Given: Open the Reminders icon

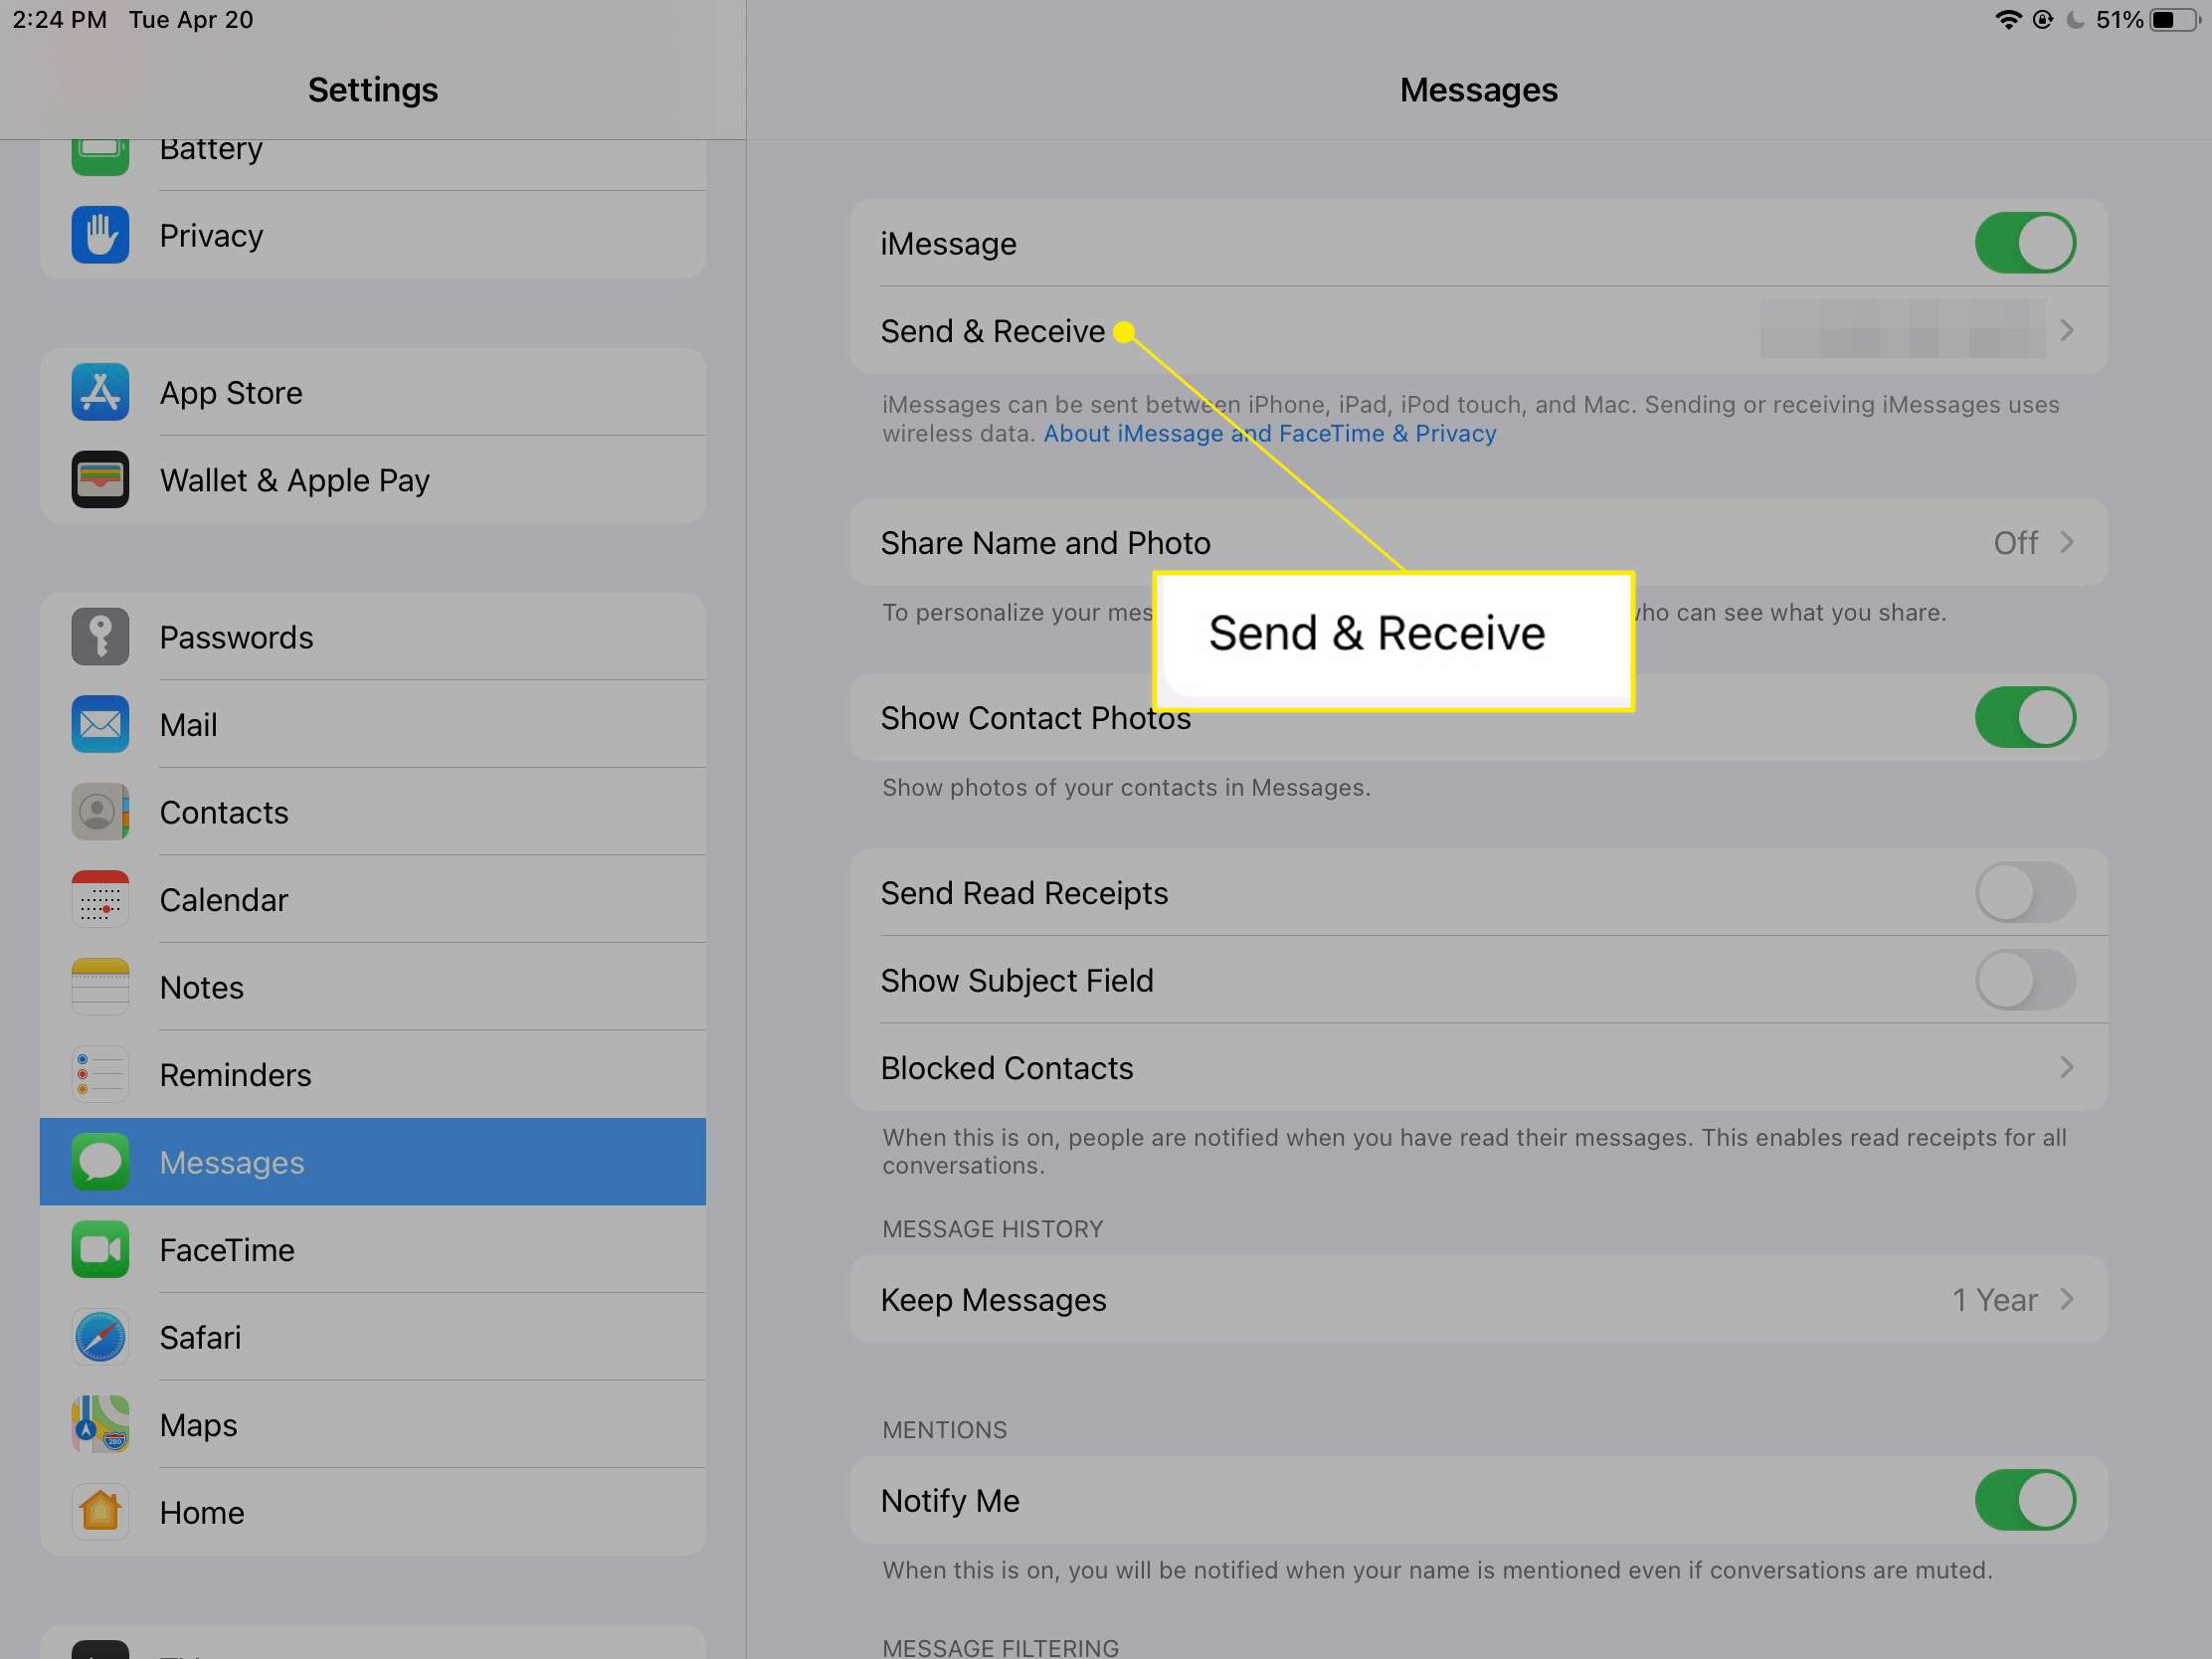Looking at the screenshot, I should pos(100,1074).
